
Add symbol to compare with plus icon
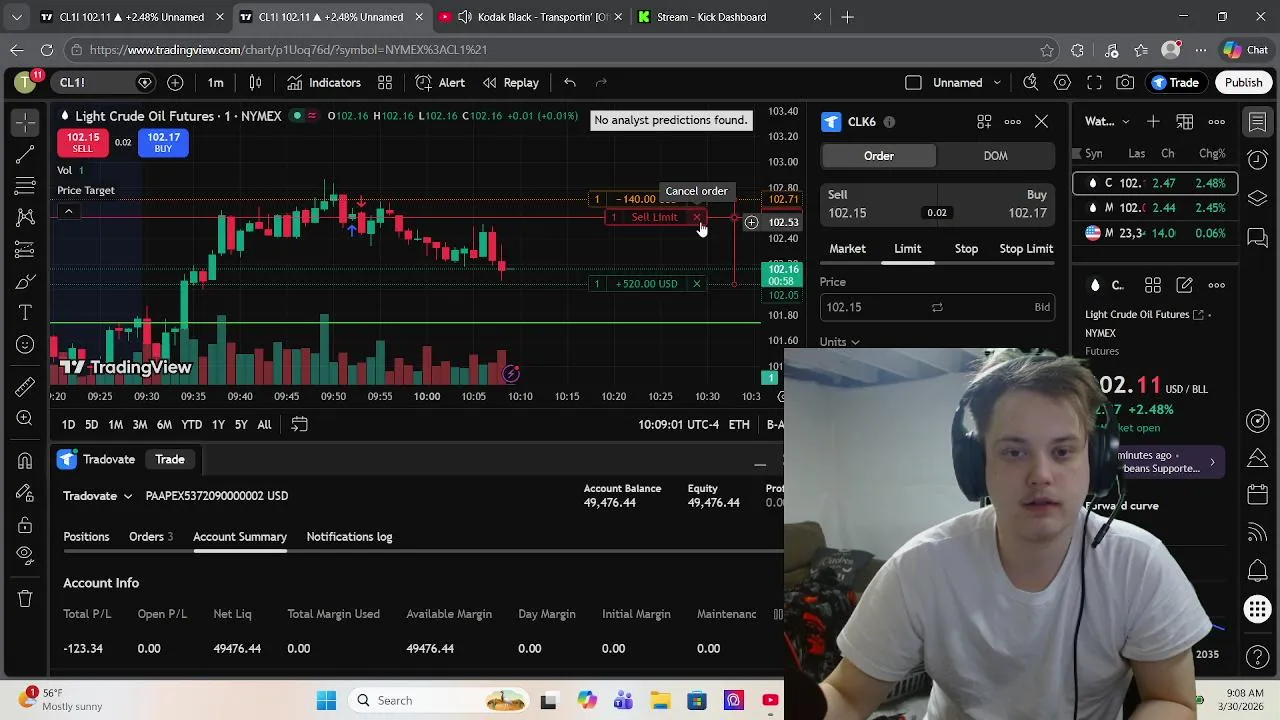click(x=175, y=83)
